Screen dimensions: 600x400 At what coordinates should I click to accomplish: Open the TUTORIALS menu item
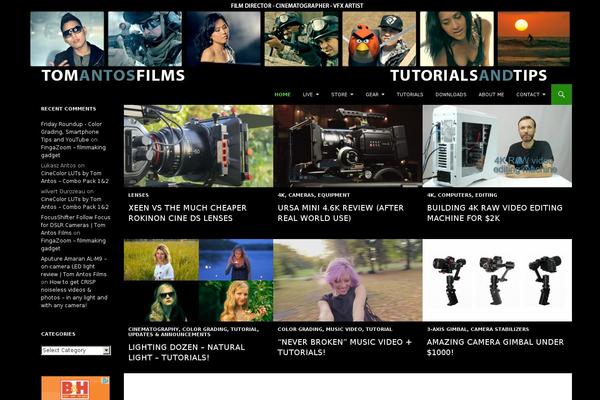click(x=410, y=95)
